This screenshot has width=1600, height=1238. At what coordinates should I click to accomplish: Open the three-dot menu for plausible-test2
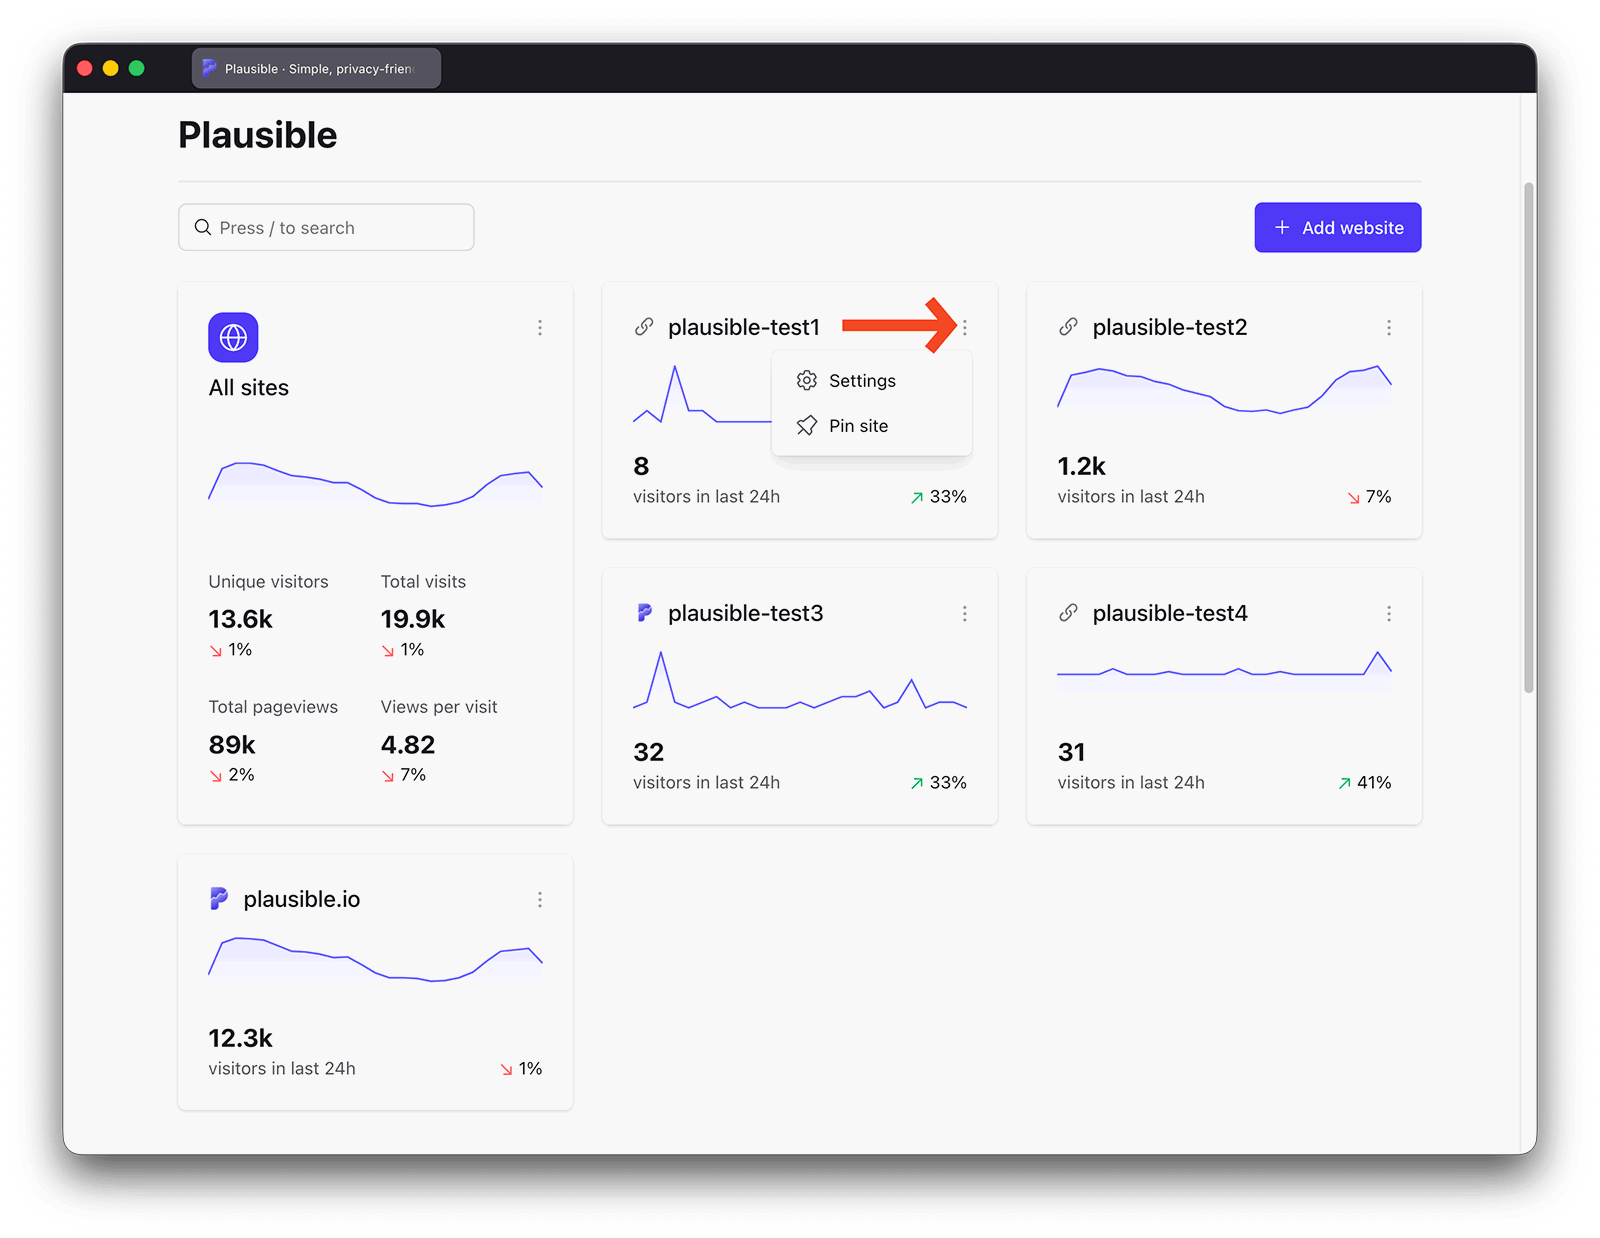[x=1389, y=327]
